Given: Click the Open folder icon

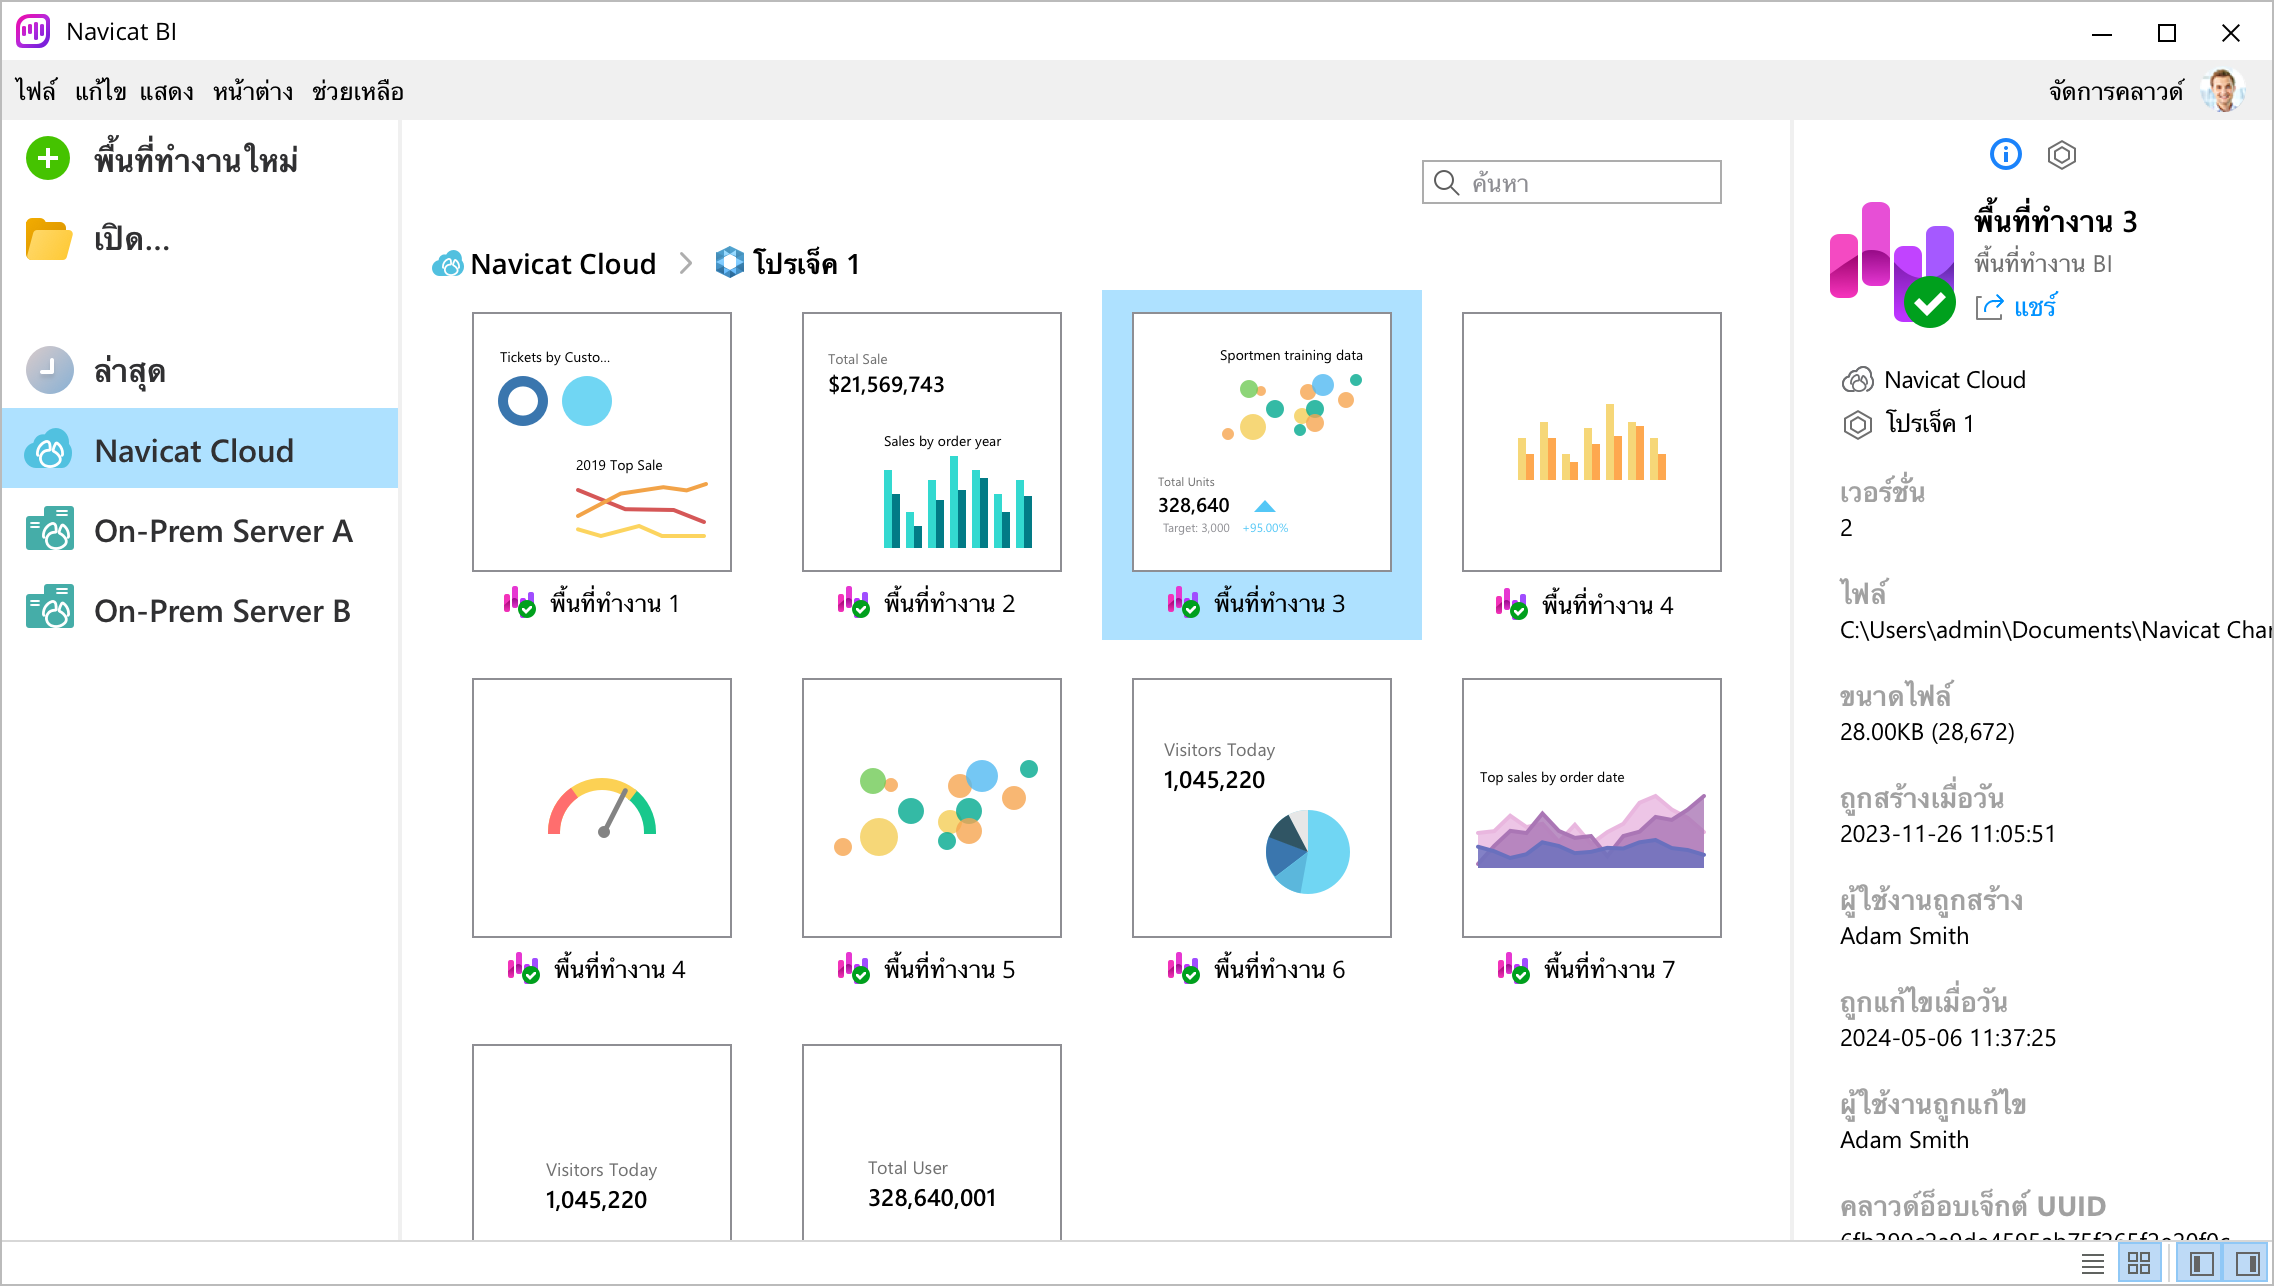Looking at the screenshot, I should point(47,239).
